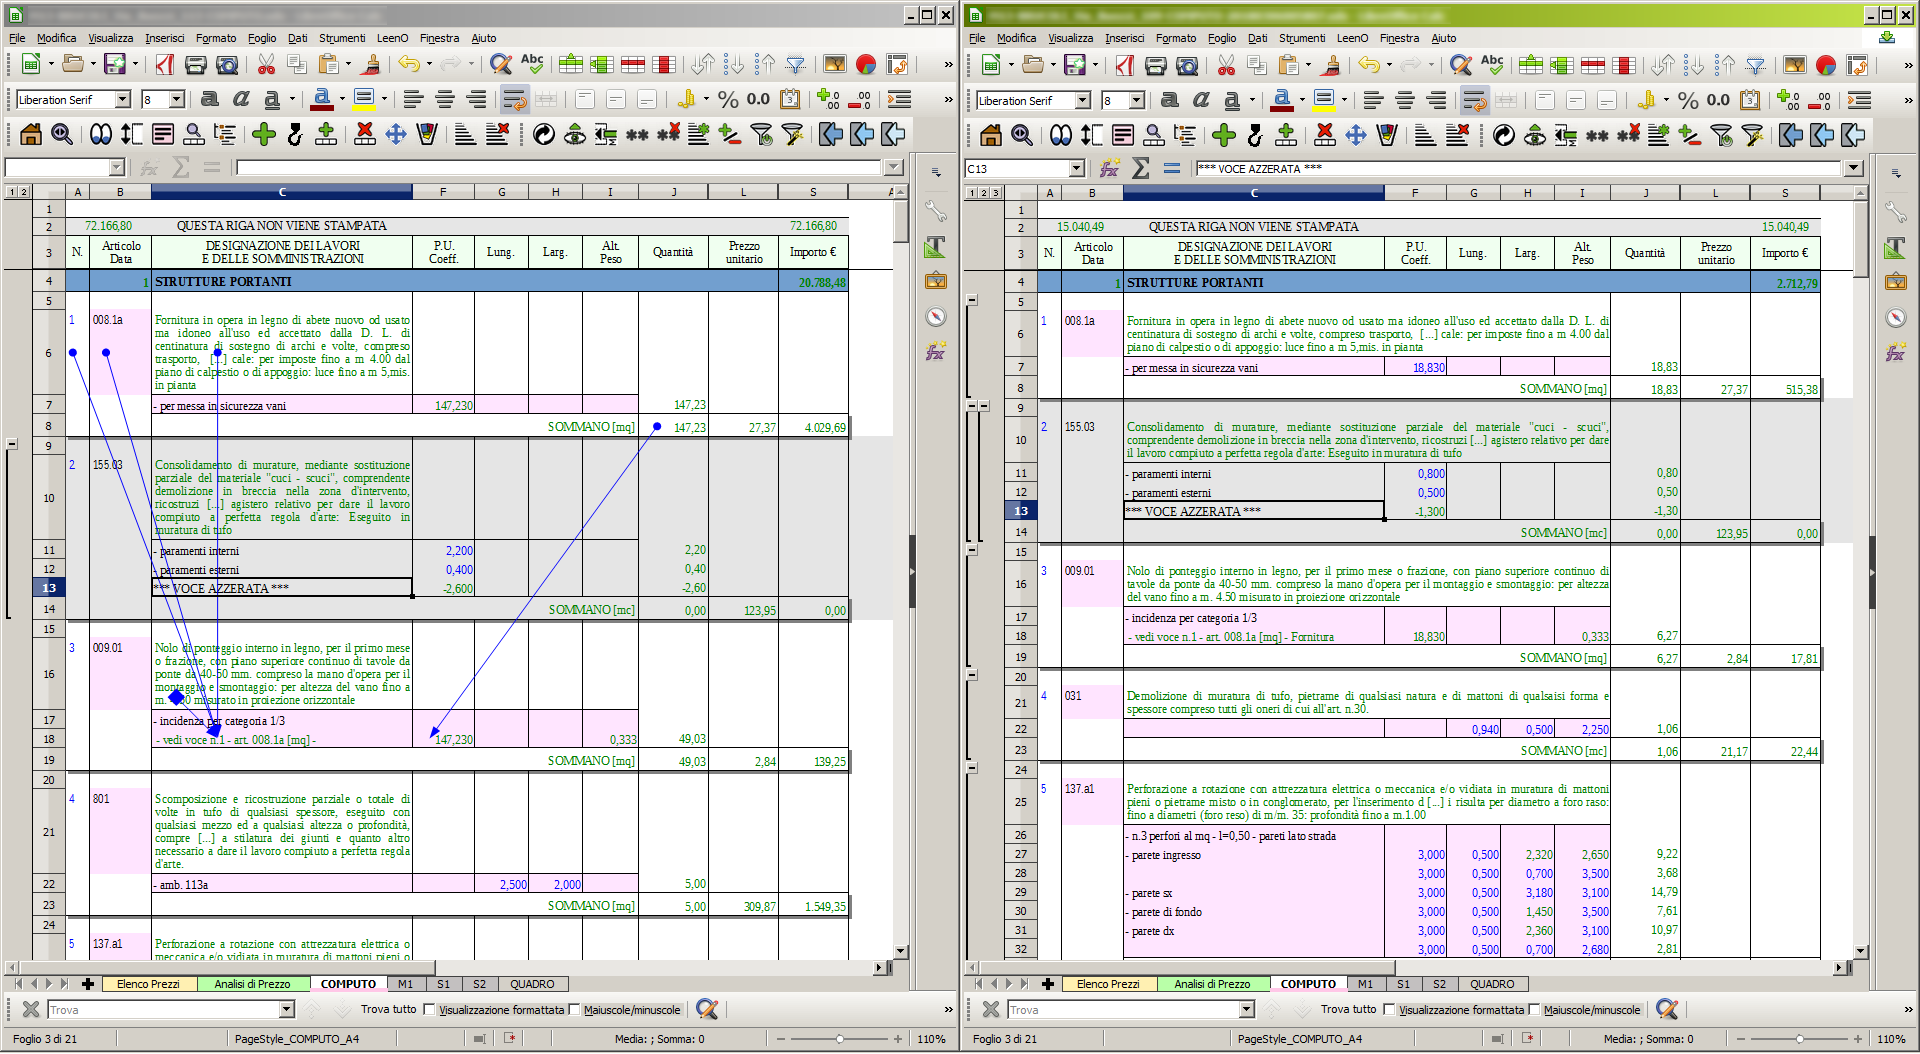Open font name dropdown in left window
The height and width of the screenshot is (1054, 1920).
[123, 99]
